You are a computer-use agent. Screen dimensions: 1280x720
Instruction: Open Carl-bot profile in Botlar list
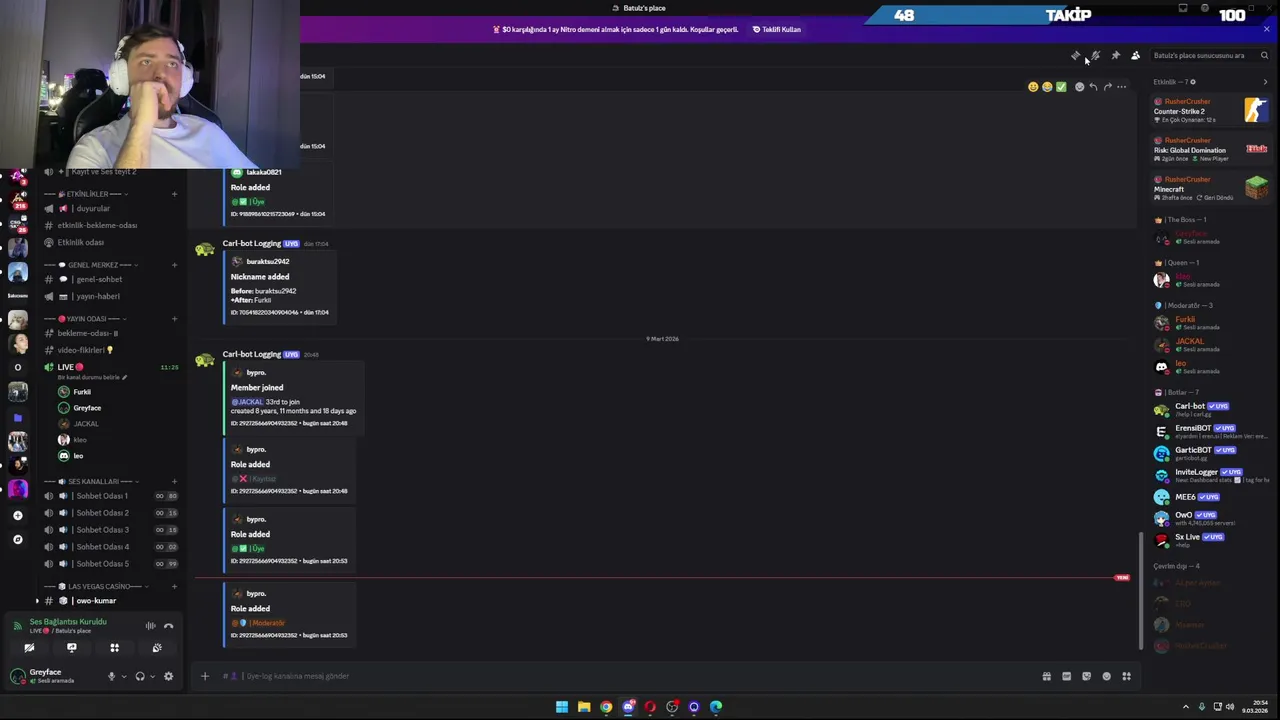click(x=1211, y=409)
